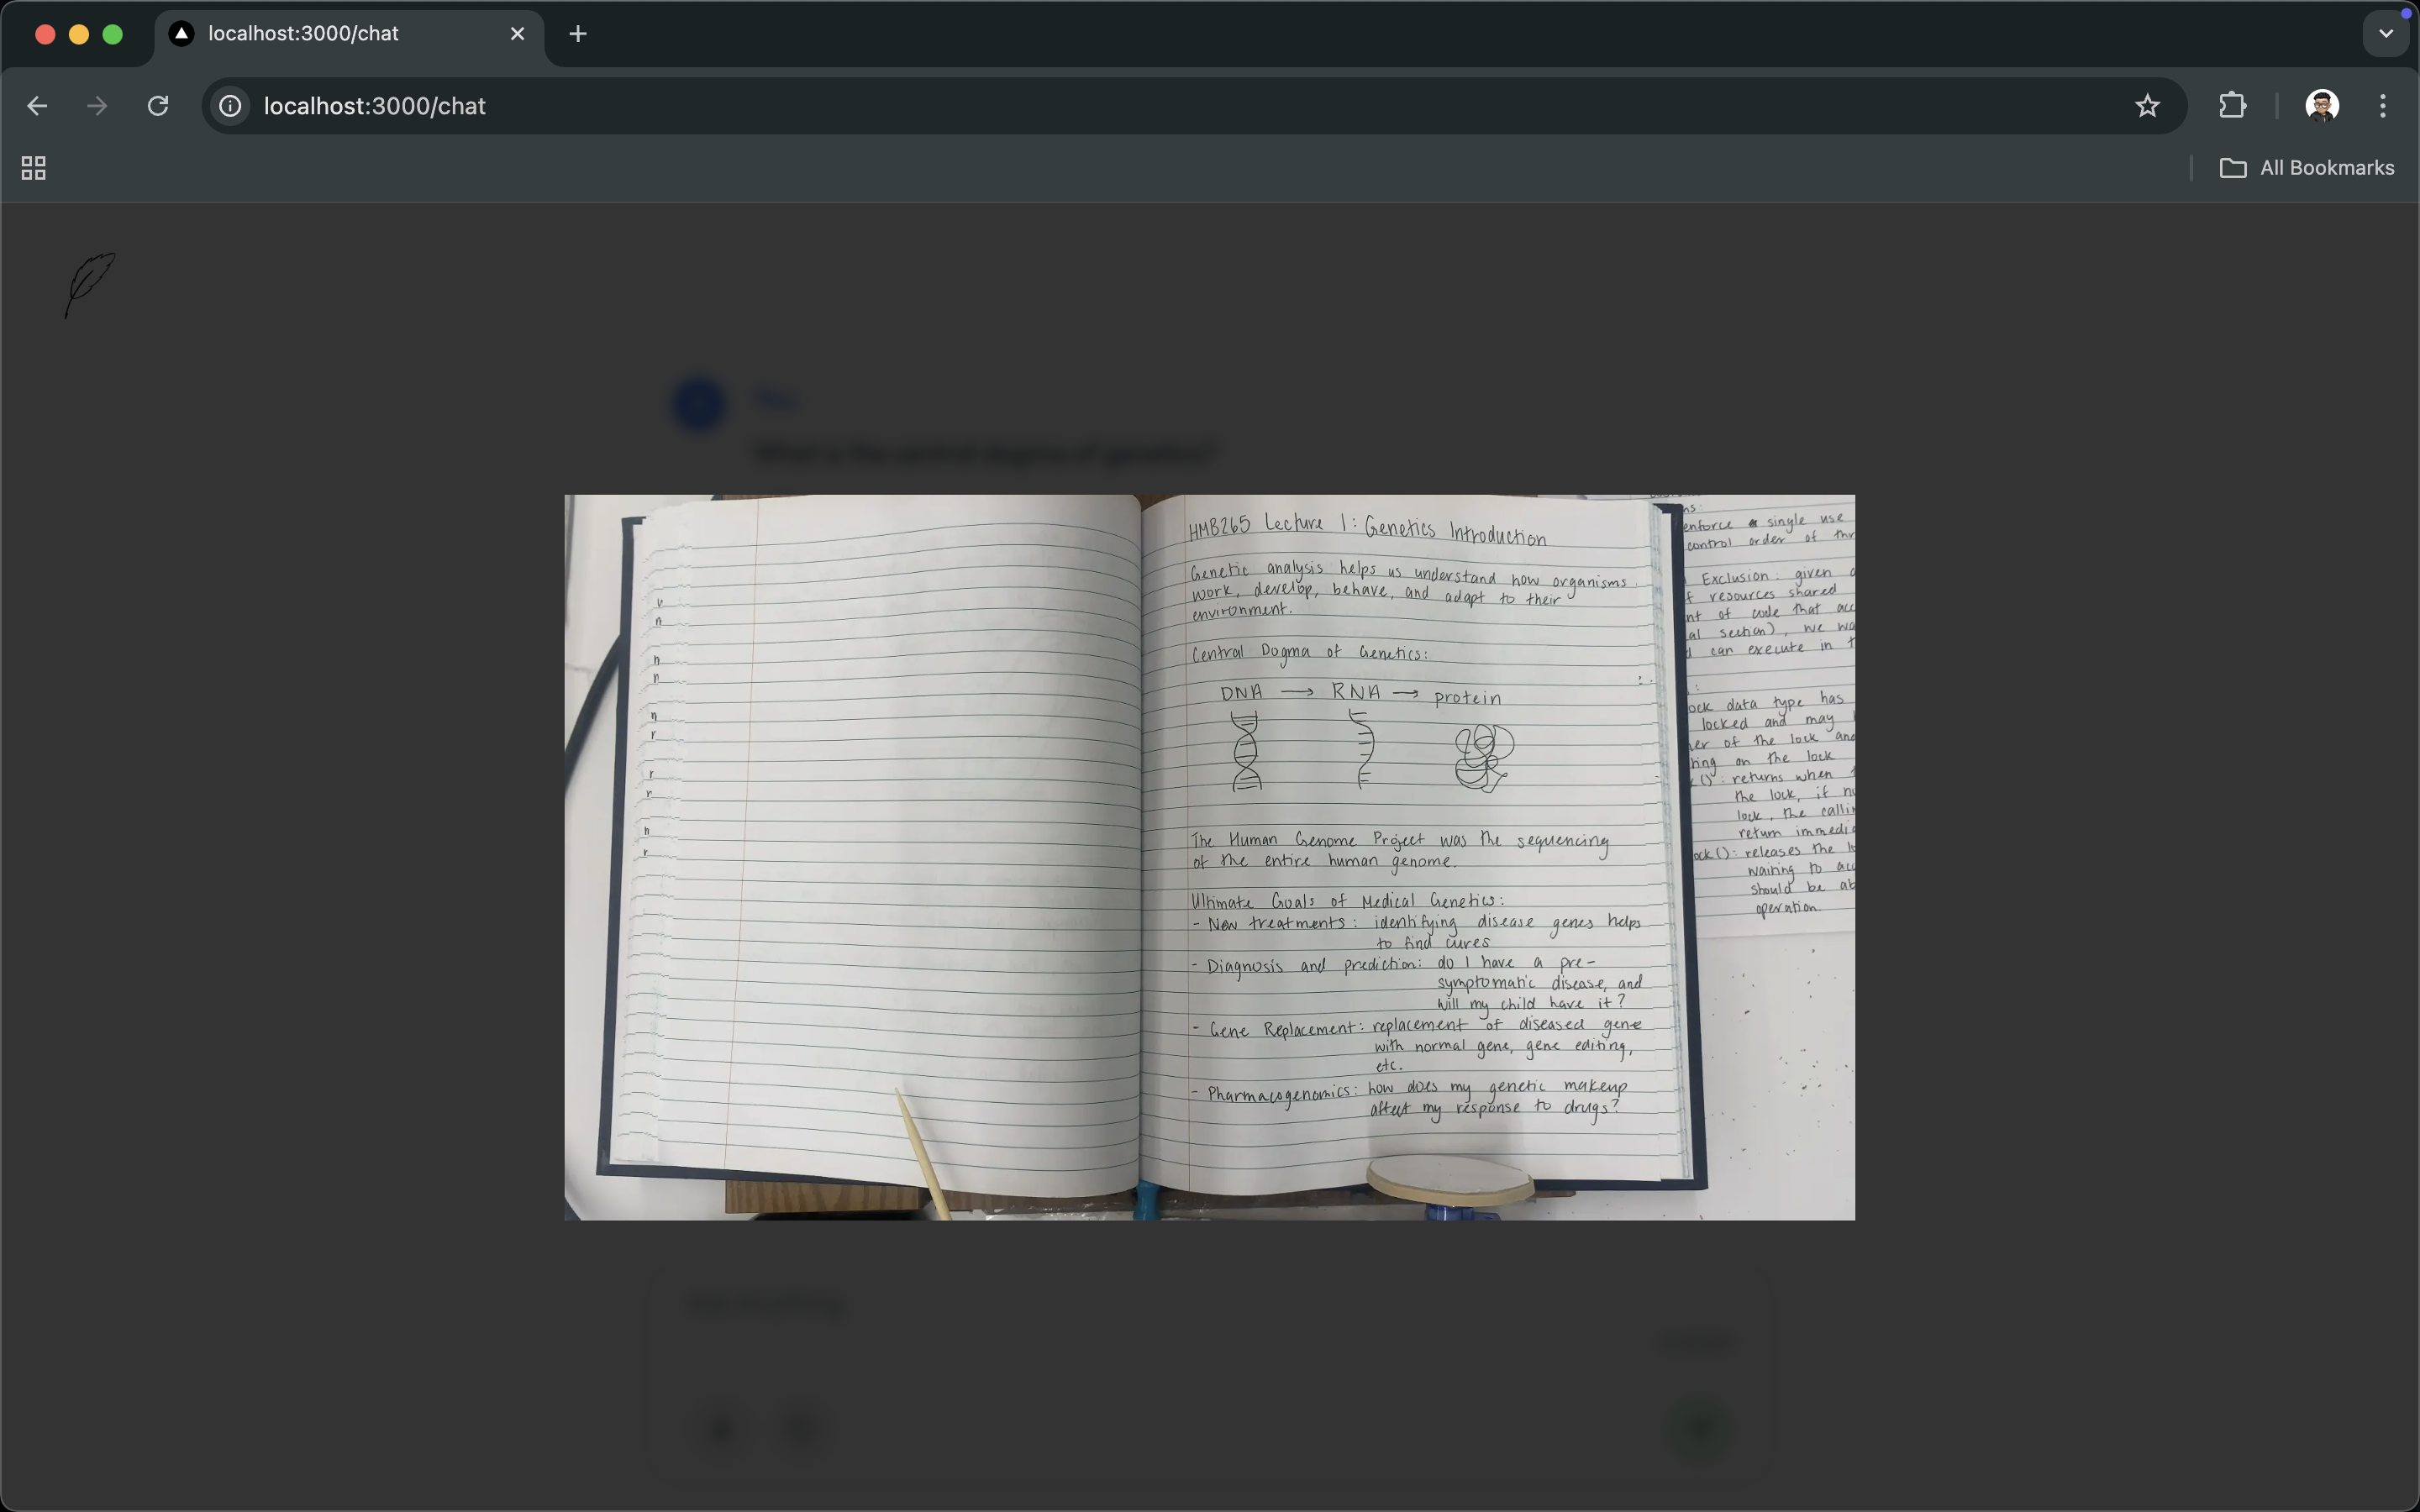This screenshot has height=1512, width=2420.
Task: Minimize the window with yellow button
Action: 79,34
